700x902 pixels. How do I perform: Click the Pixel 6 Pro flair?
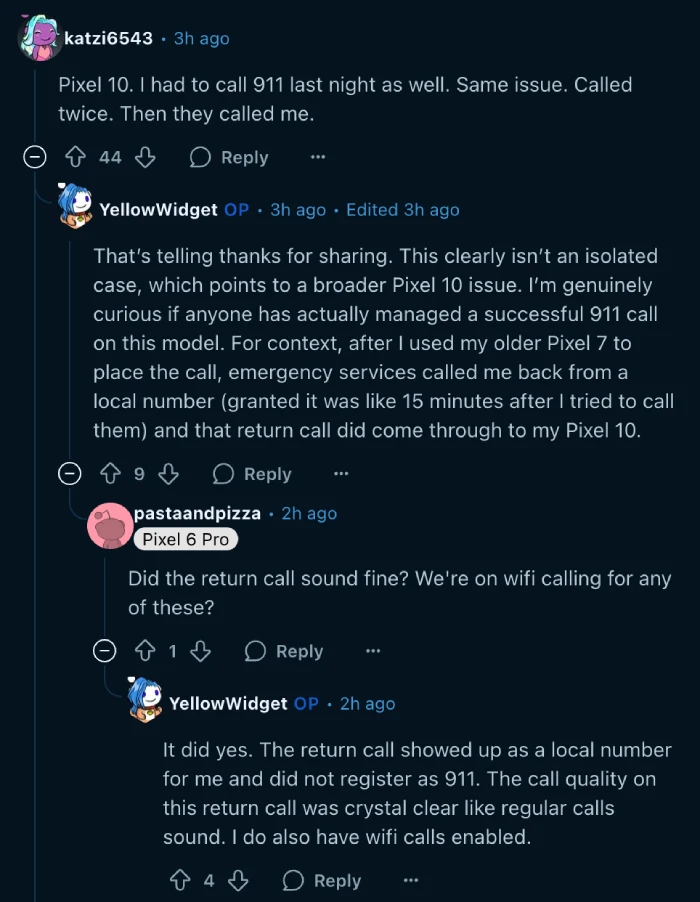(x=185, y=539)
